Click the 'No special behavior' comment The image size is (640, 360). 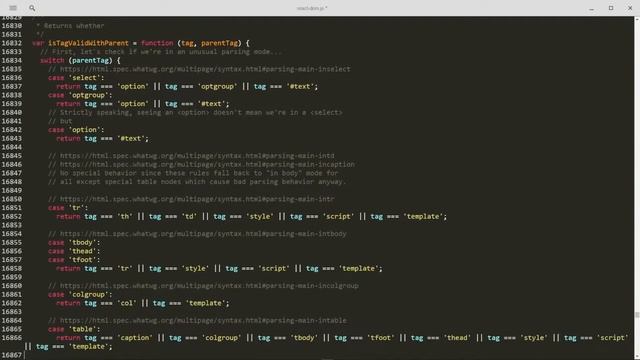193,173
